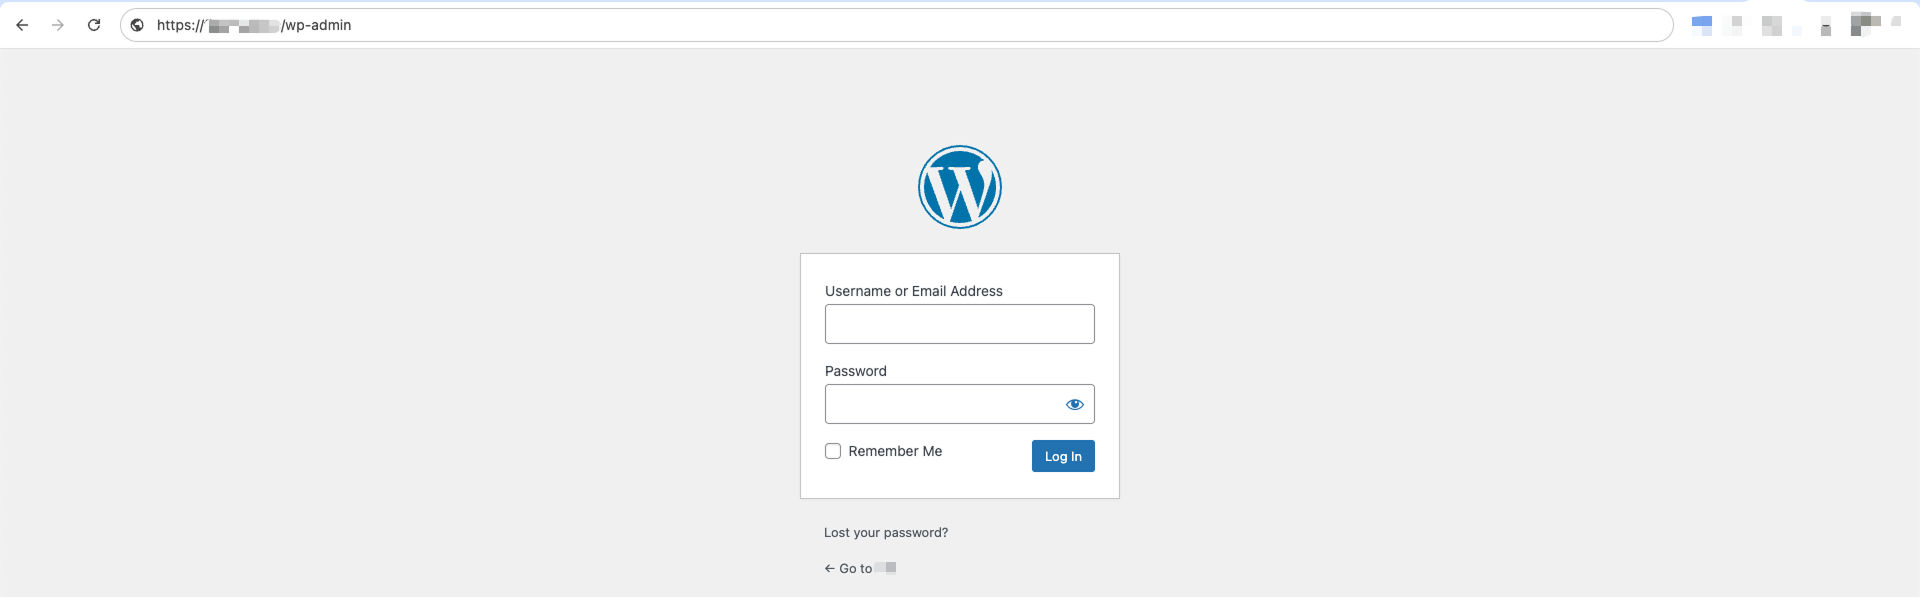Open the blue blurred toolbar extension icon
This screenshot has width=1920, height=597.
click(x=1702, y=25)
